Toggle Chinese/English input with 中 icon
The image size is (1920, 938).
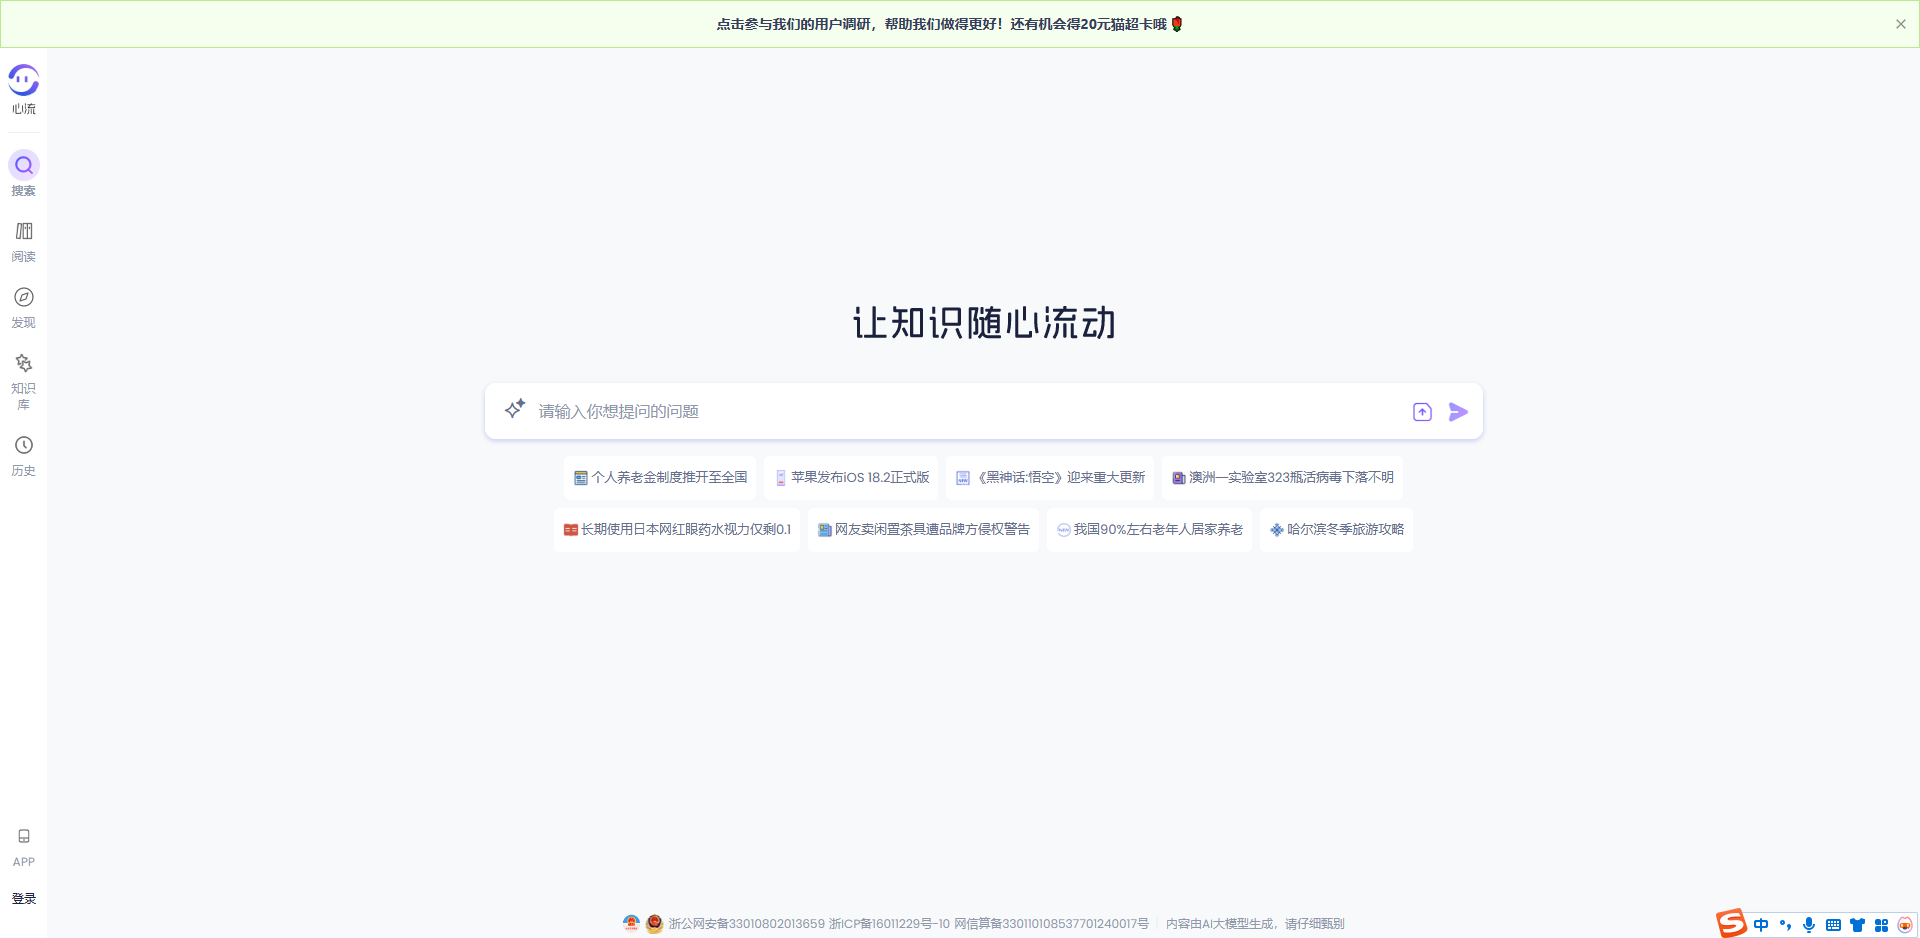[1762, 925]
